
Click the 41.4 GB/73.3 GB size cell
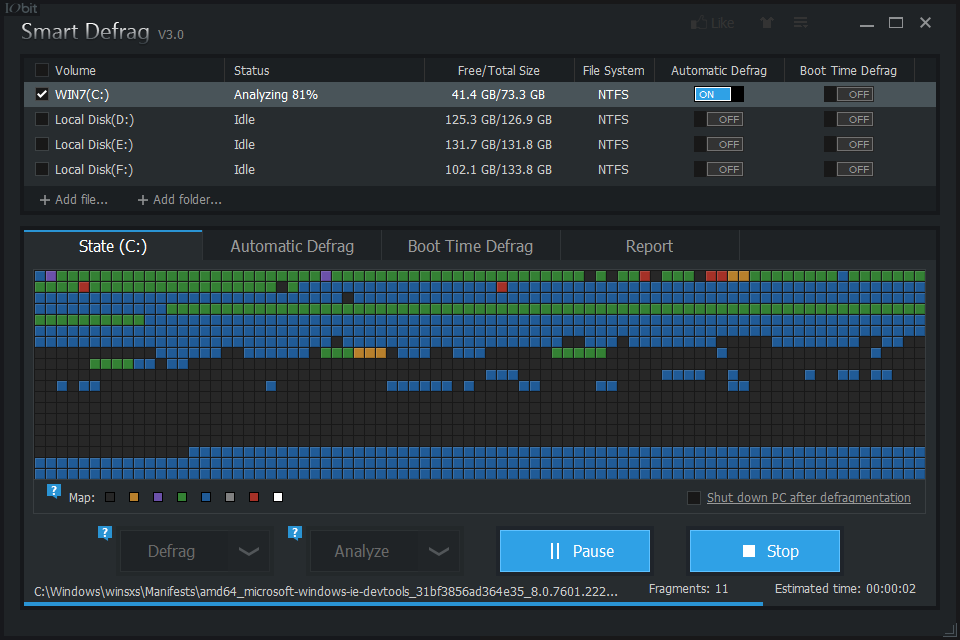[x=498, y=94]
